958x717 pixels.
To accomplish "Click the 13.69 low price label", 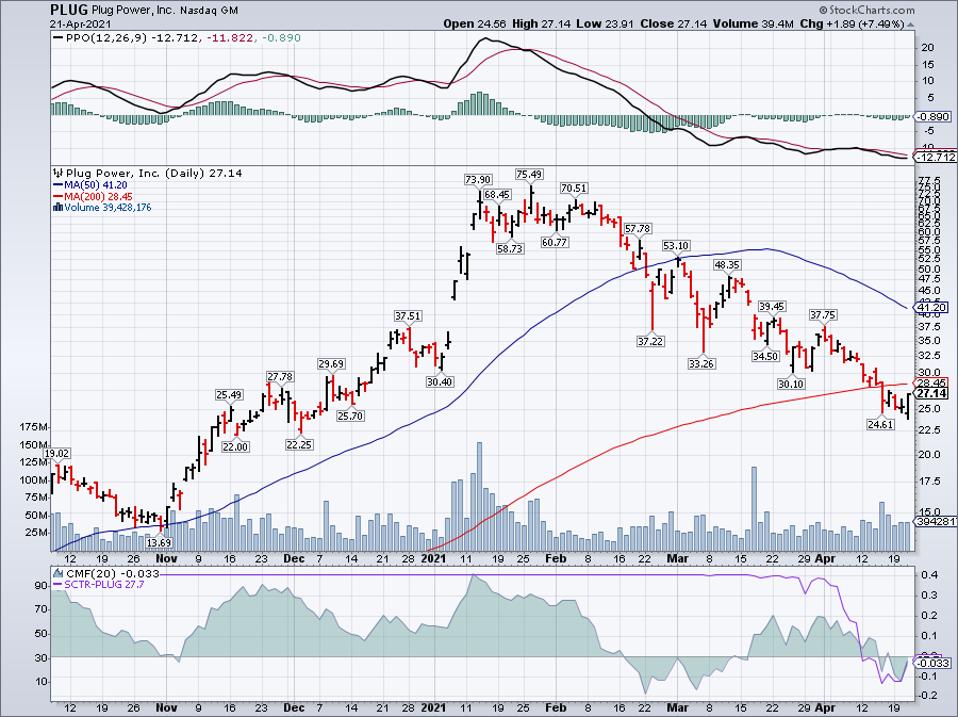I will point(159,542).
